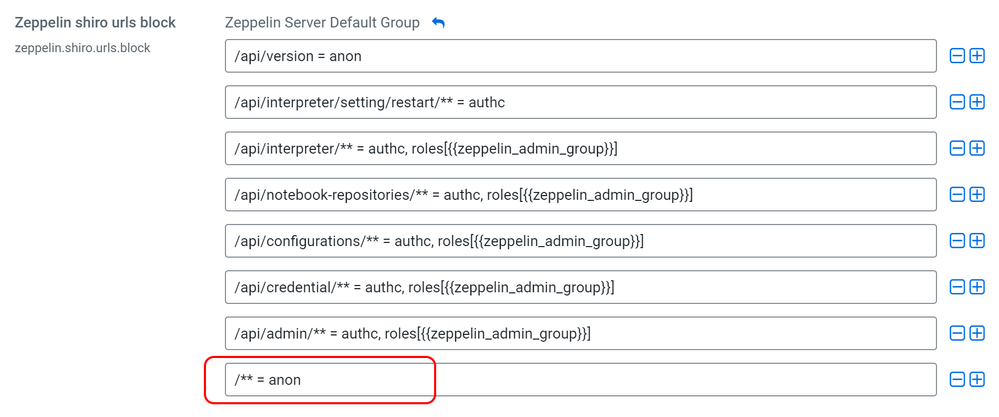Remove the /api/interpreter/** roles row
The image size is (999, 417).
pyautogui.click(x=957, y=148)
